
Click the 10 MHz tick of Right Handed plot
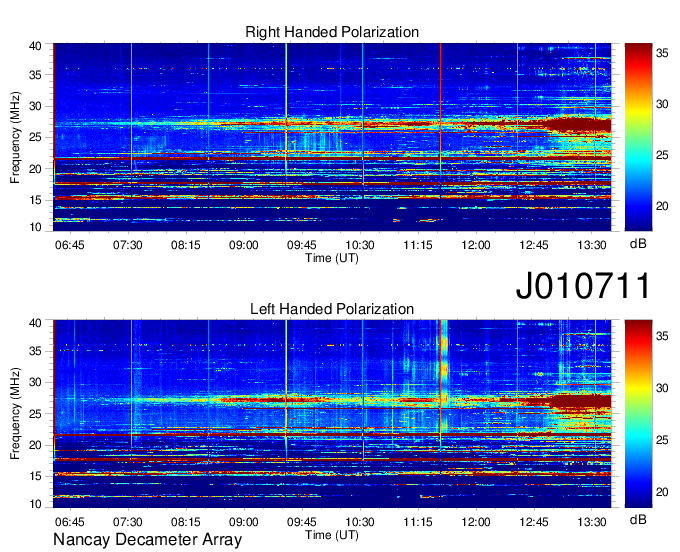tap(36, 227)
